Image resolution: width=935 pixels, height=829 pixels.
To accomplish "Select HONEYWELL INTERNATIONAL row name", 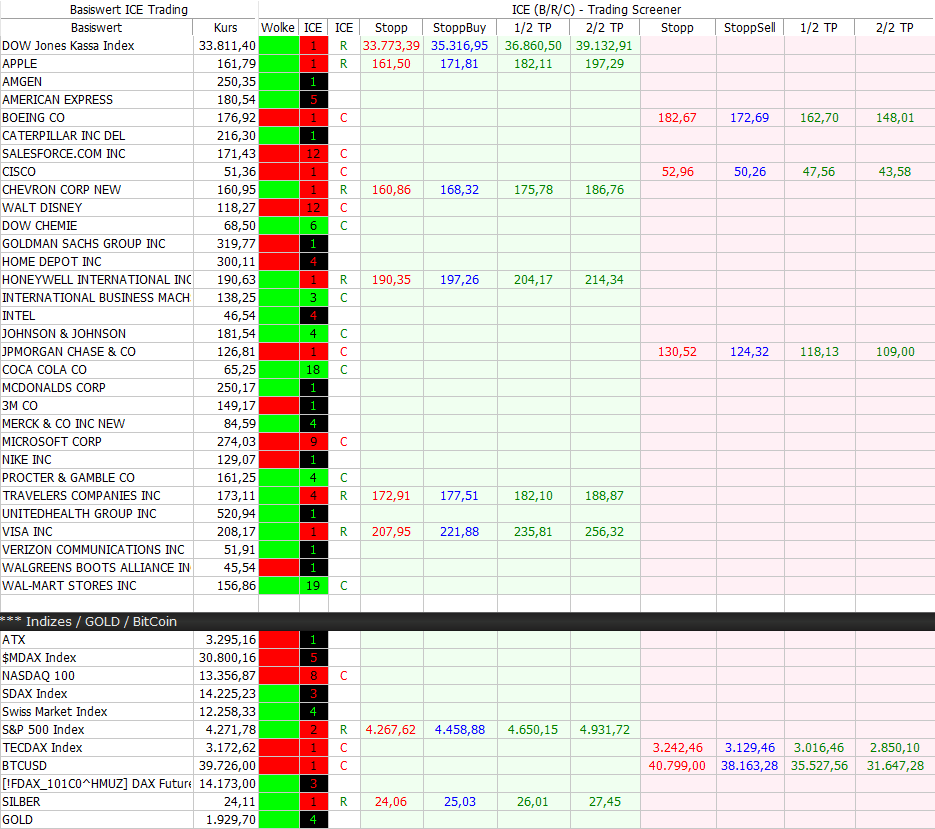I will tap(97, 280).
